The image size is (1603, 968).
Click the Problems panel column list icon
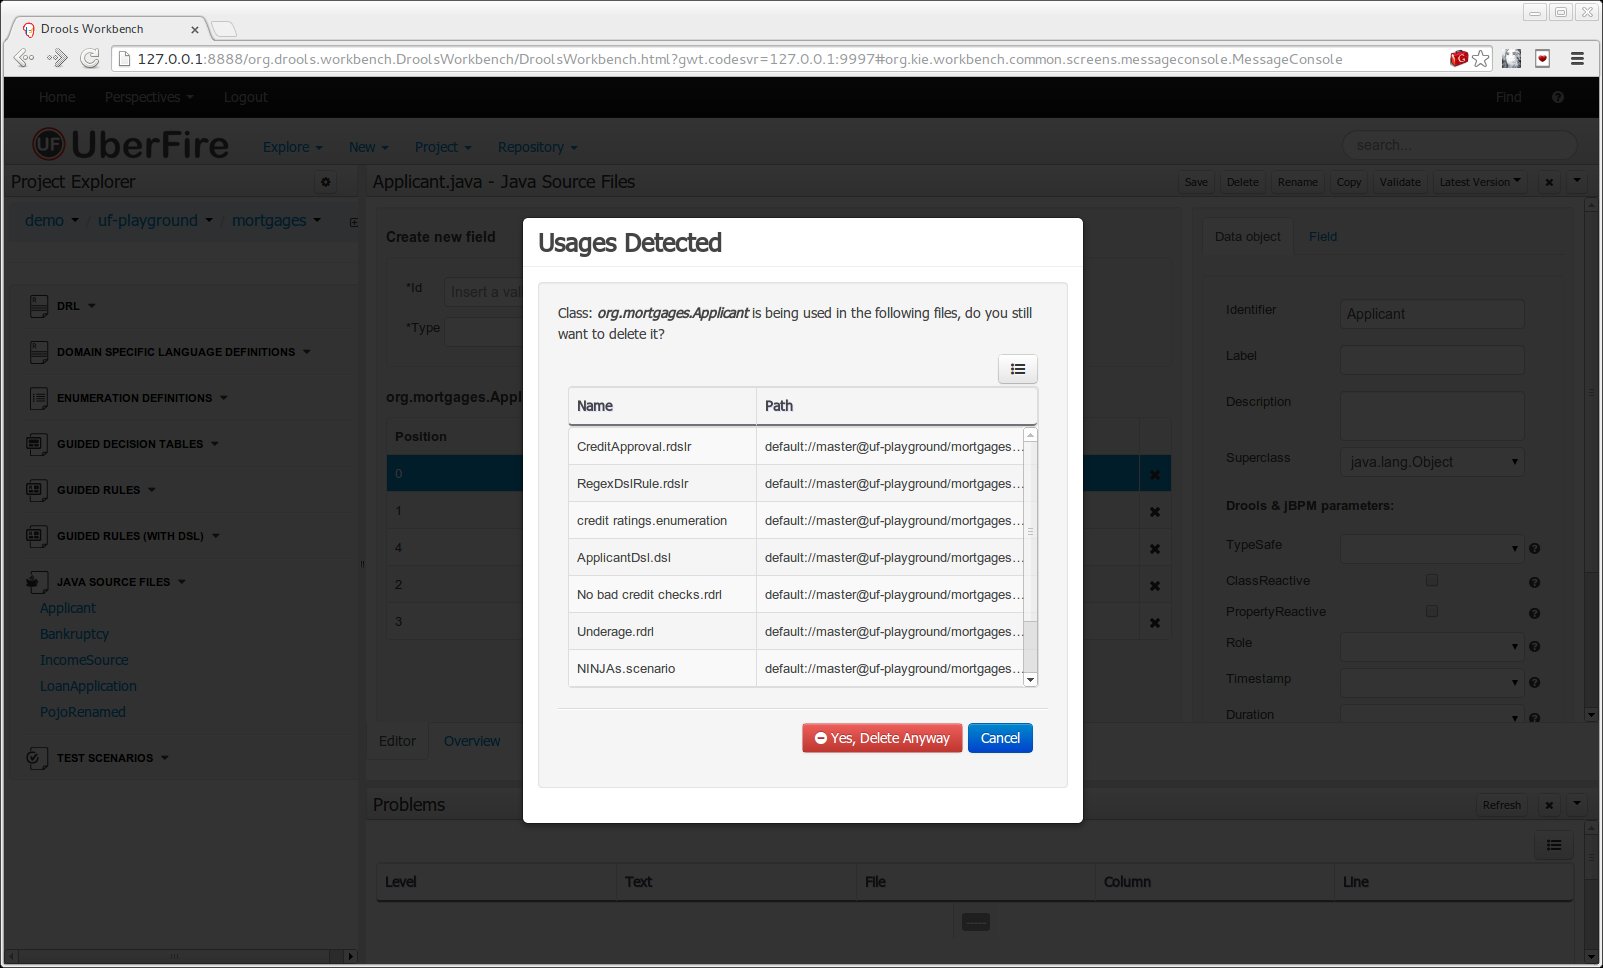pyautogui.click(x=1553, y=845)
